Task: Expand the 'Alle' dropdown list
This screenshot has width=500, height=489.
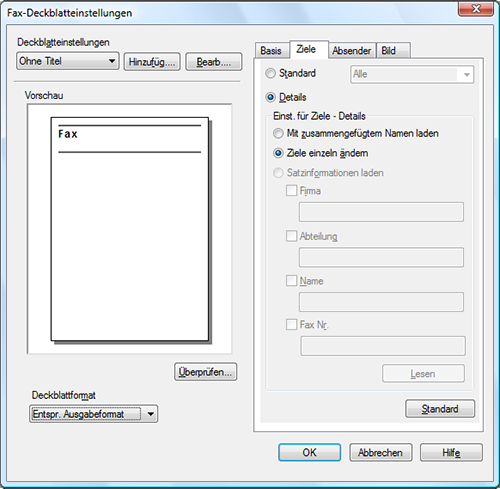Action: [x=412, y=74]
